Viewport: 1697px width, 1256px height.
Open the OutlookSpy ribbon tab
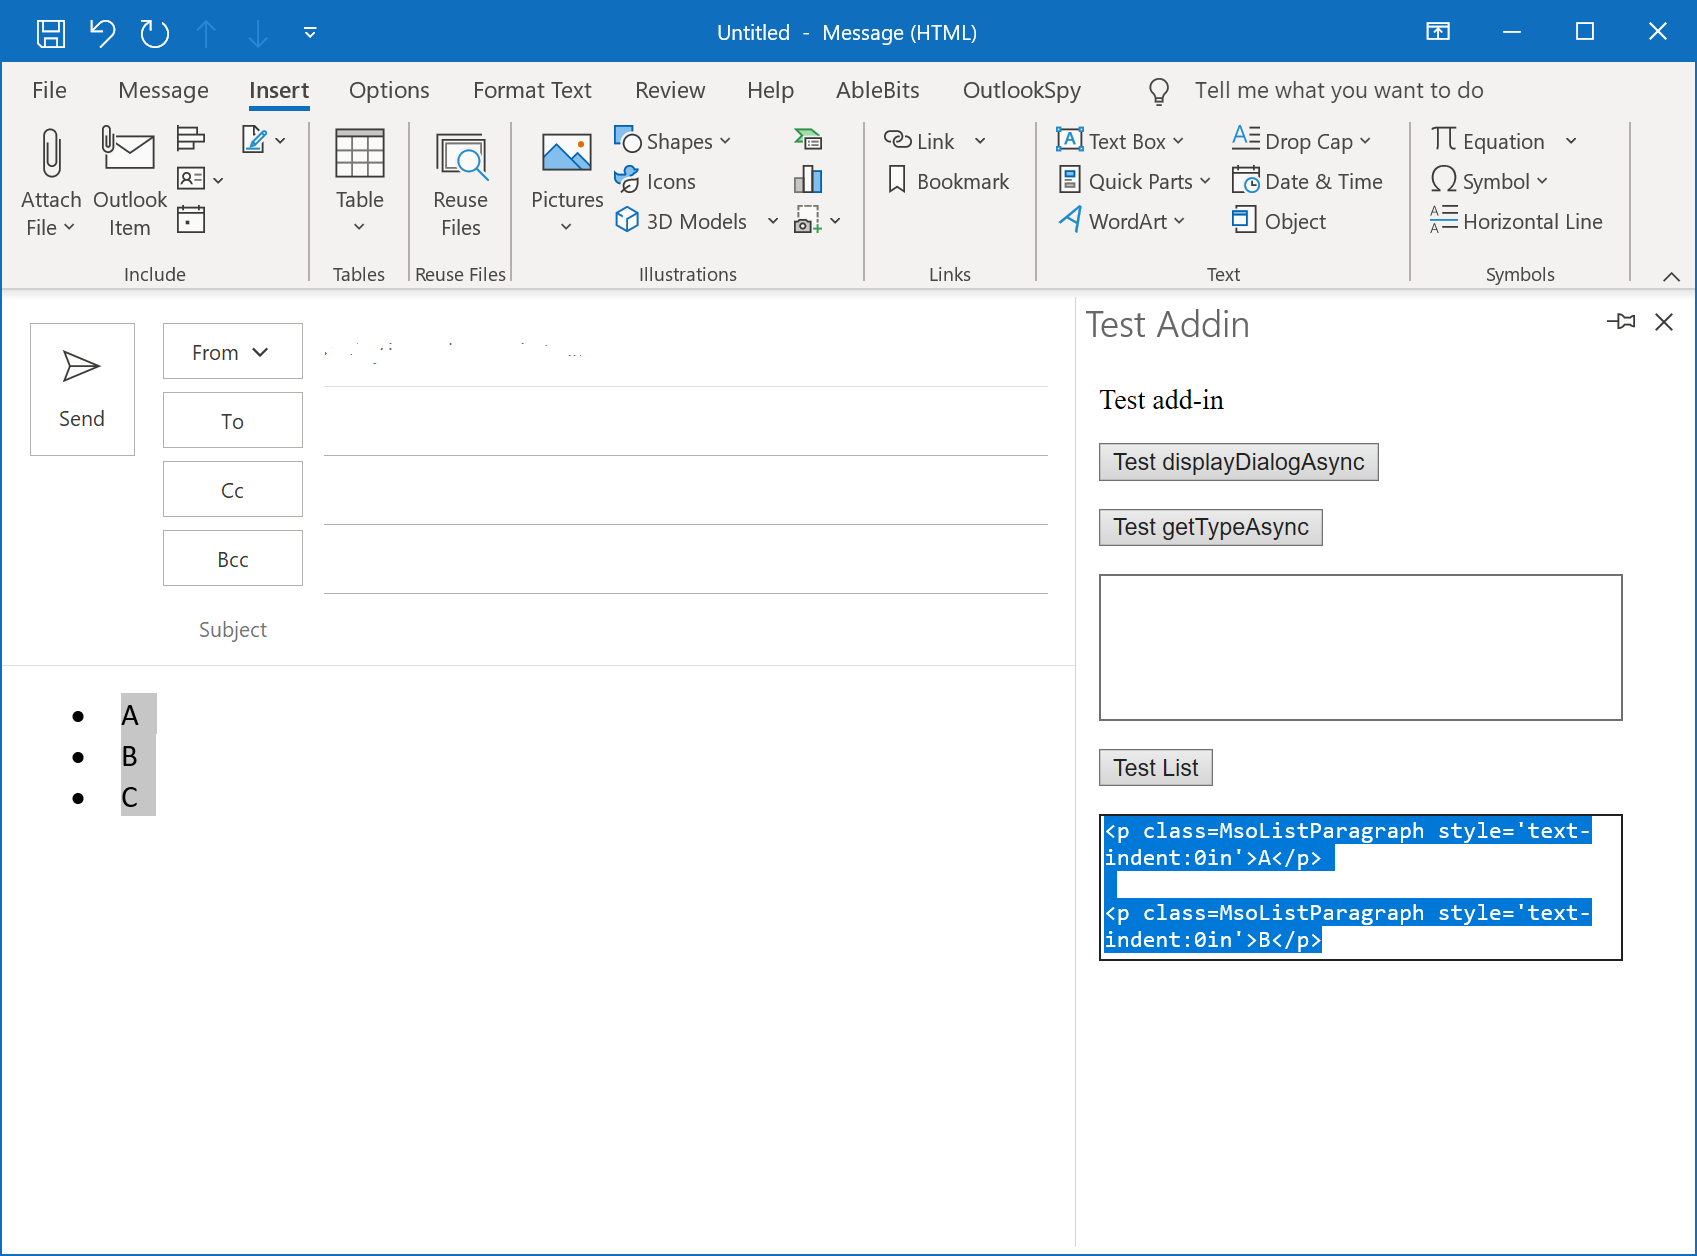1021,90
